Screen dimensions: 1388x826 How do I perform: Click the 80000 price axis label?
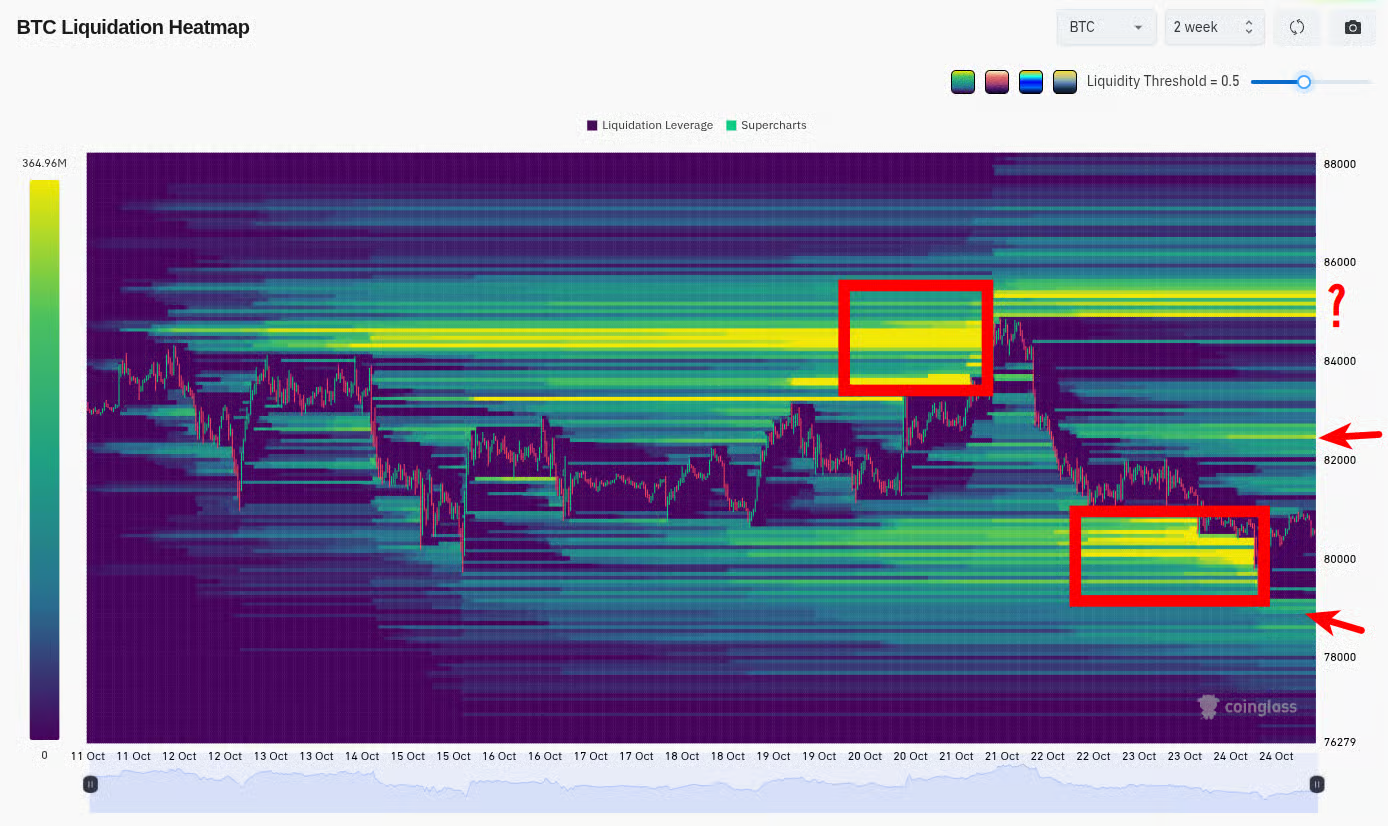1339,559
